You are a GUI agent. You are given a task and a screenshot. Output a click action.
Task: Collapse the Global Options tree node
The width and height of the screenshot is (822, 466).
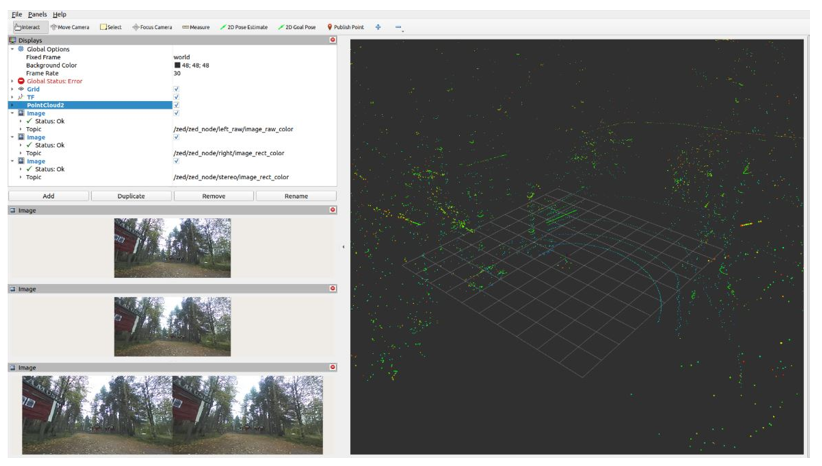(12, 49)
